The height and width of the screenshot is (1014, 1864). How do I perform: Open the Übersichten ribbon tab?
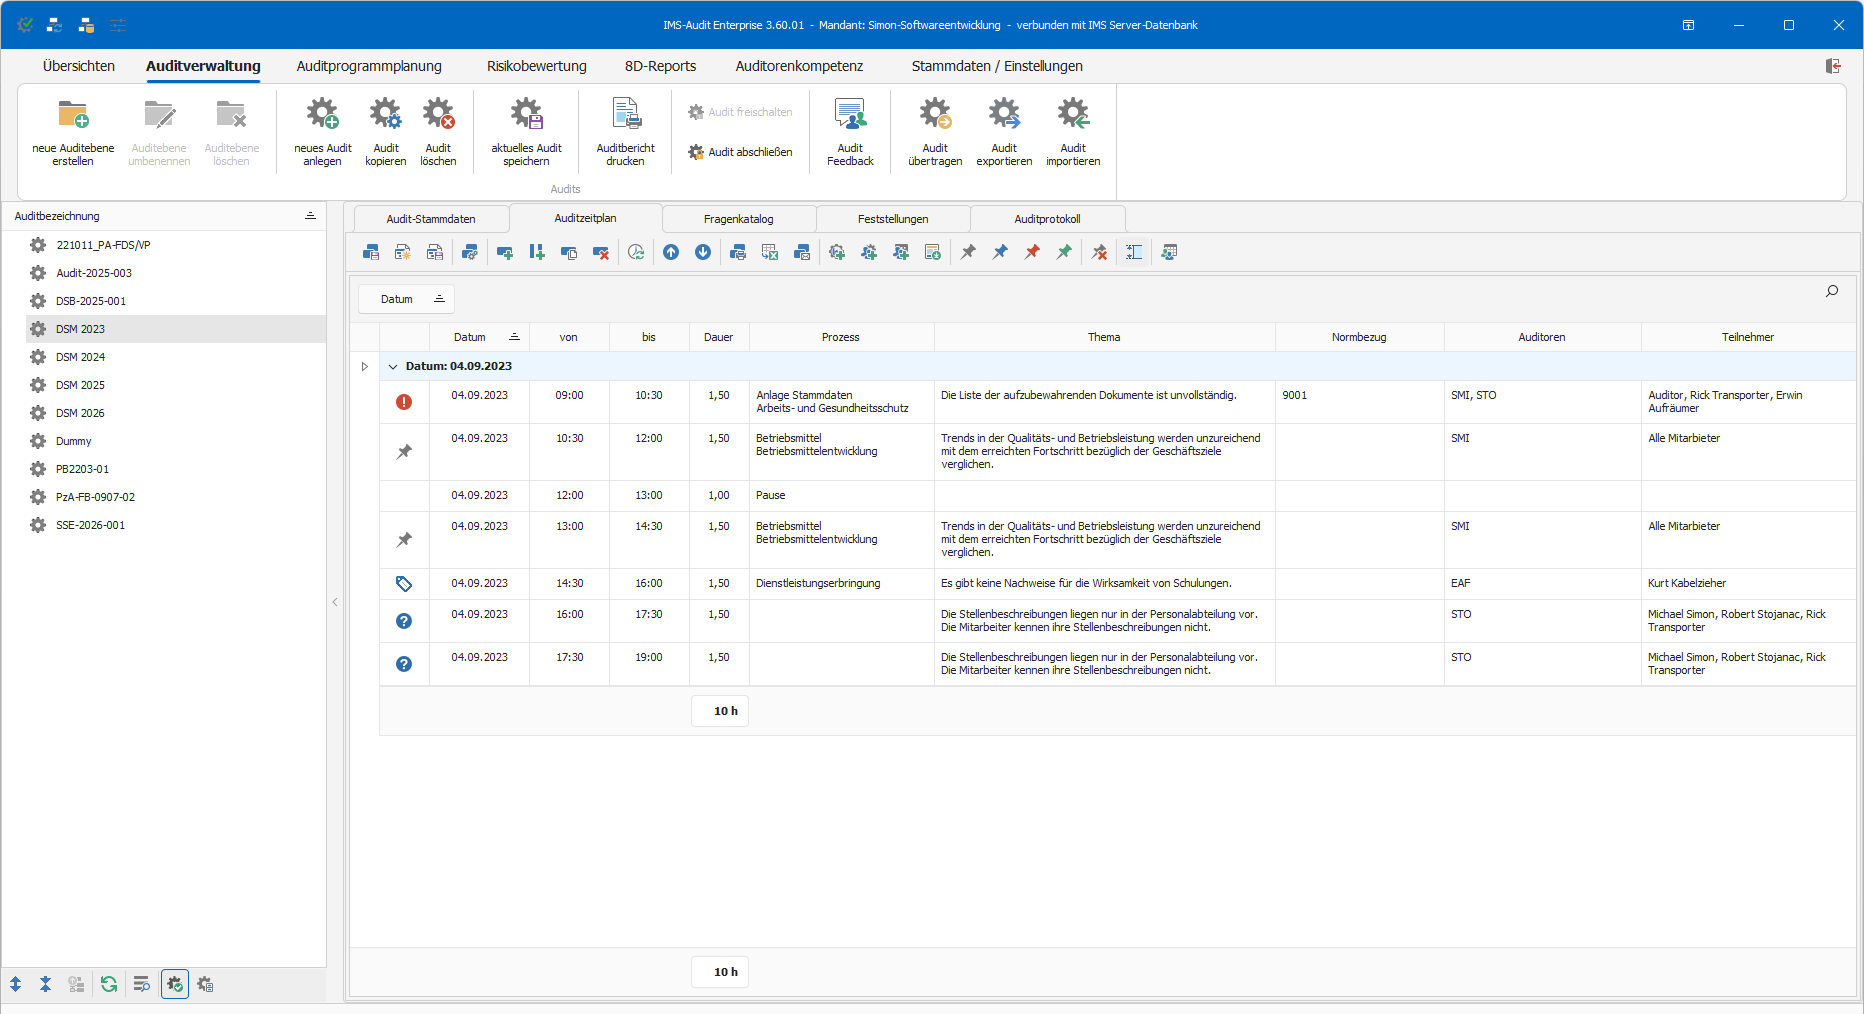pyautogui.click(x=79, y=66)
